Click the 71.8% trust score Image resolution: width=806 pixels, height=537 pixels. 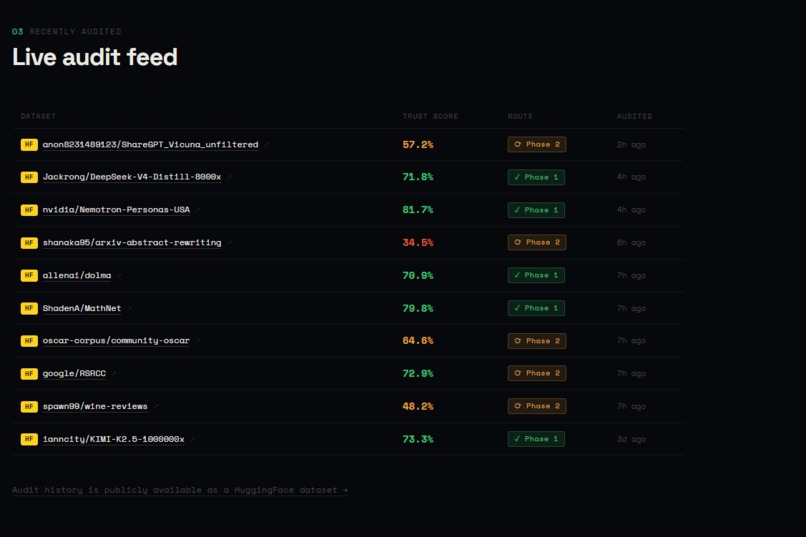pyautogui.click(x=418, y=177)
